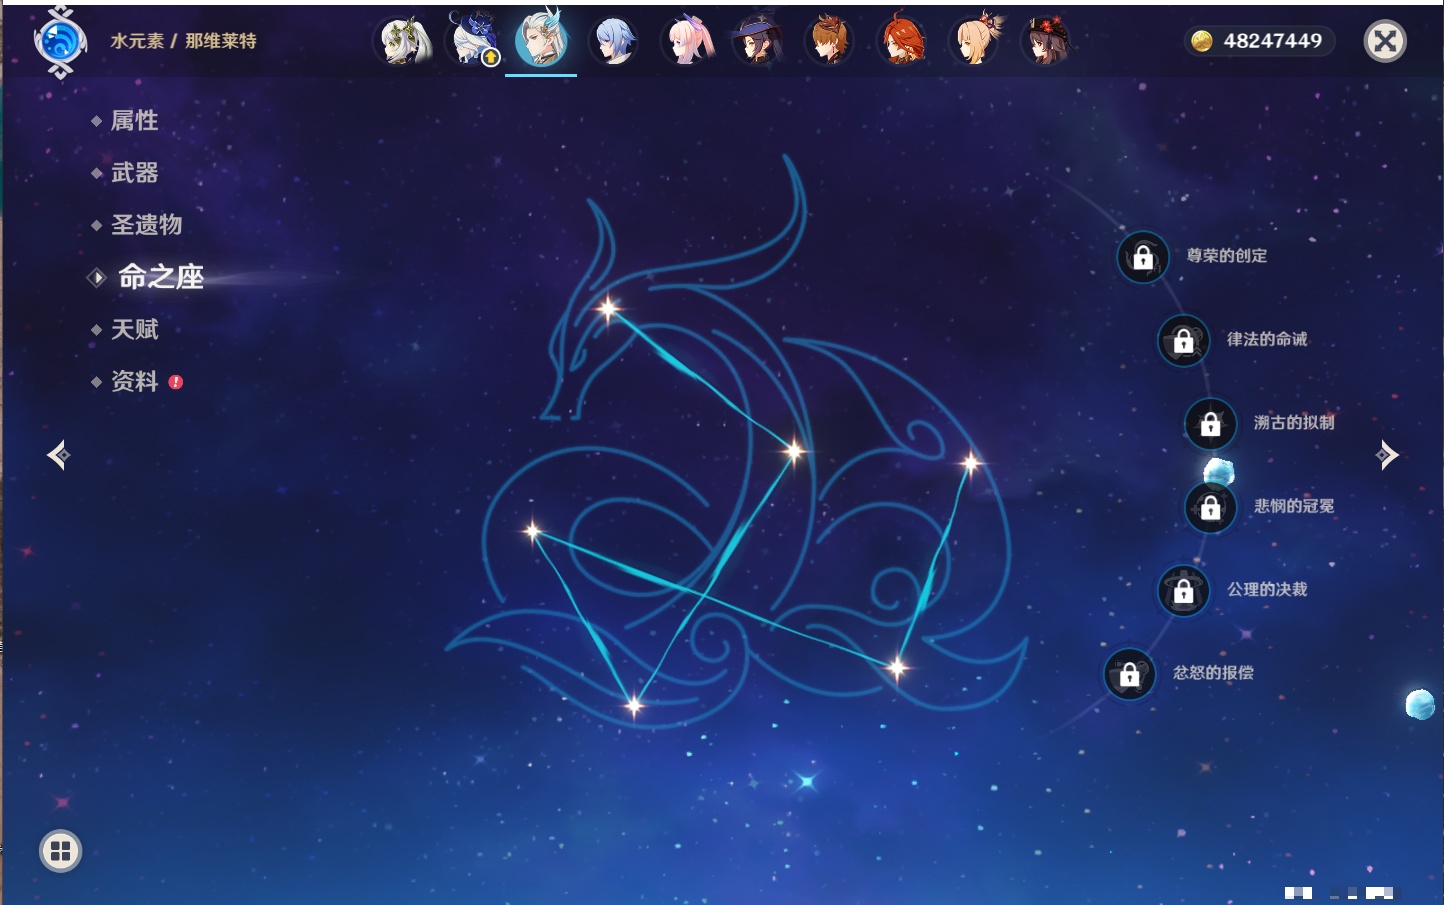Open locked constellation 公理的决裁 details
The image size is (1444, 905).
click(1183, 591)
